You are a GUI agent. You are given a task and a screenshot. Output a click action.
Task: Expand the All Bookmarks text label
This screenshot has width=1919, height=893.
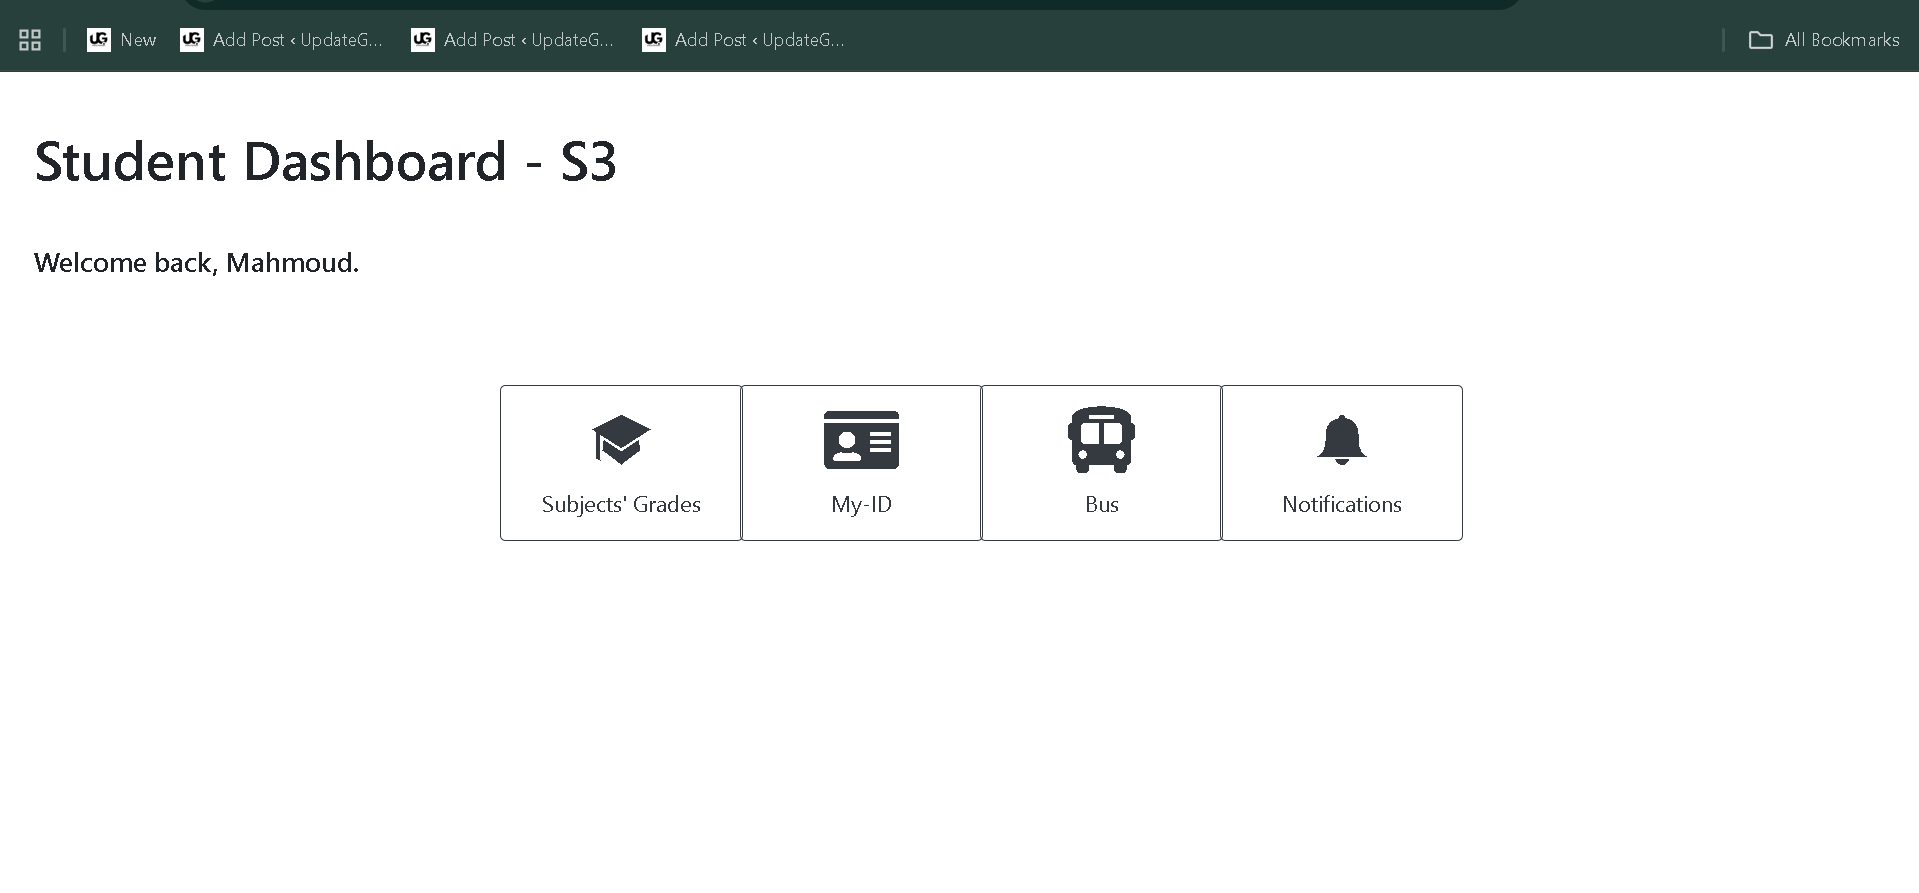click(1841, 40)
